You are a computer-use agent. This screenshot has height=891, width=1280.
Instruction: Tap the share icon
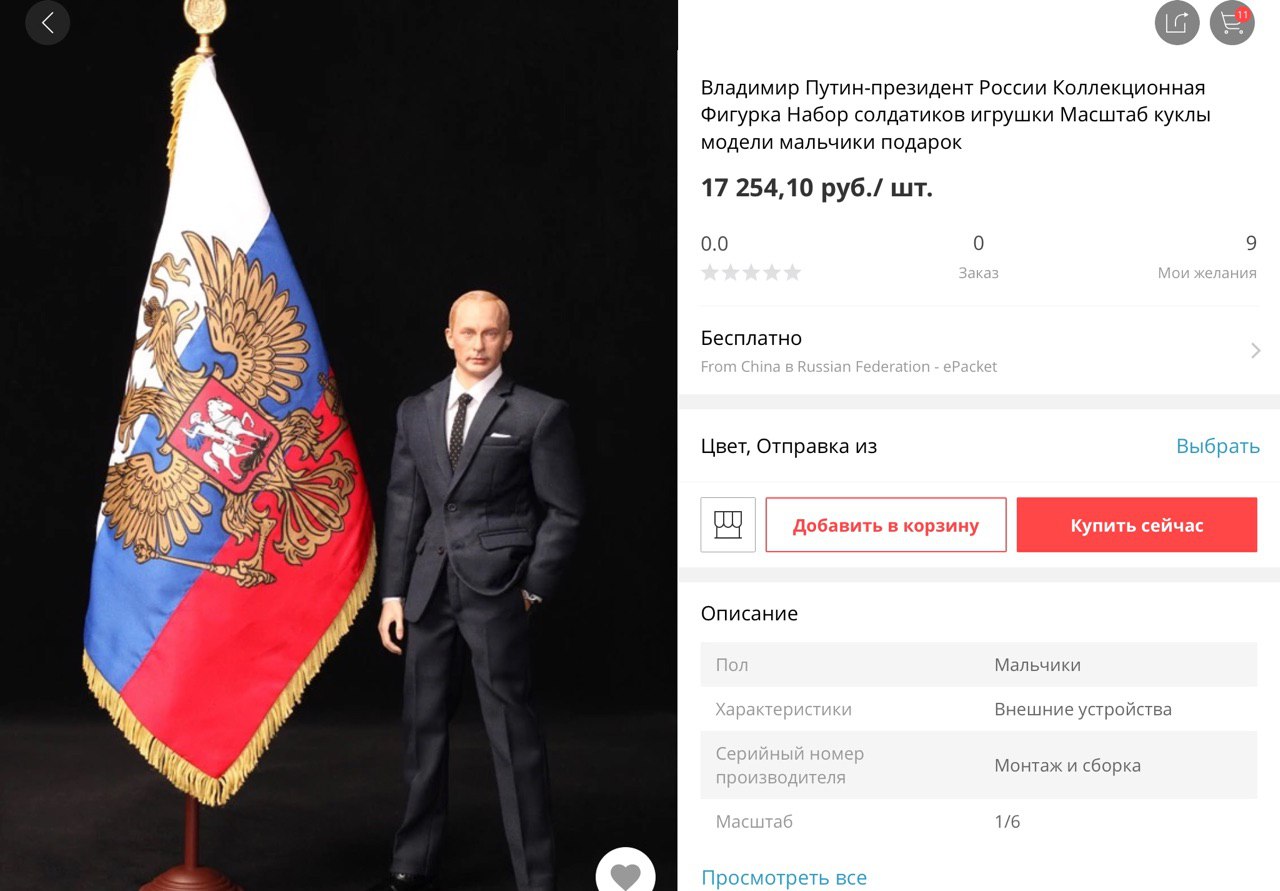click(x=1177, y=23)
